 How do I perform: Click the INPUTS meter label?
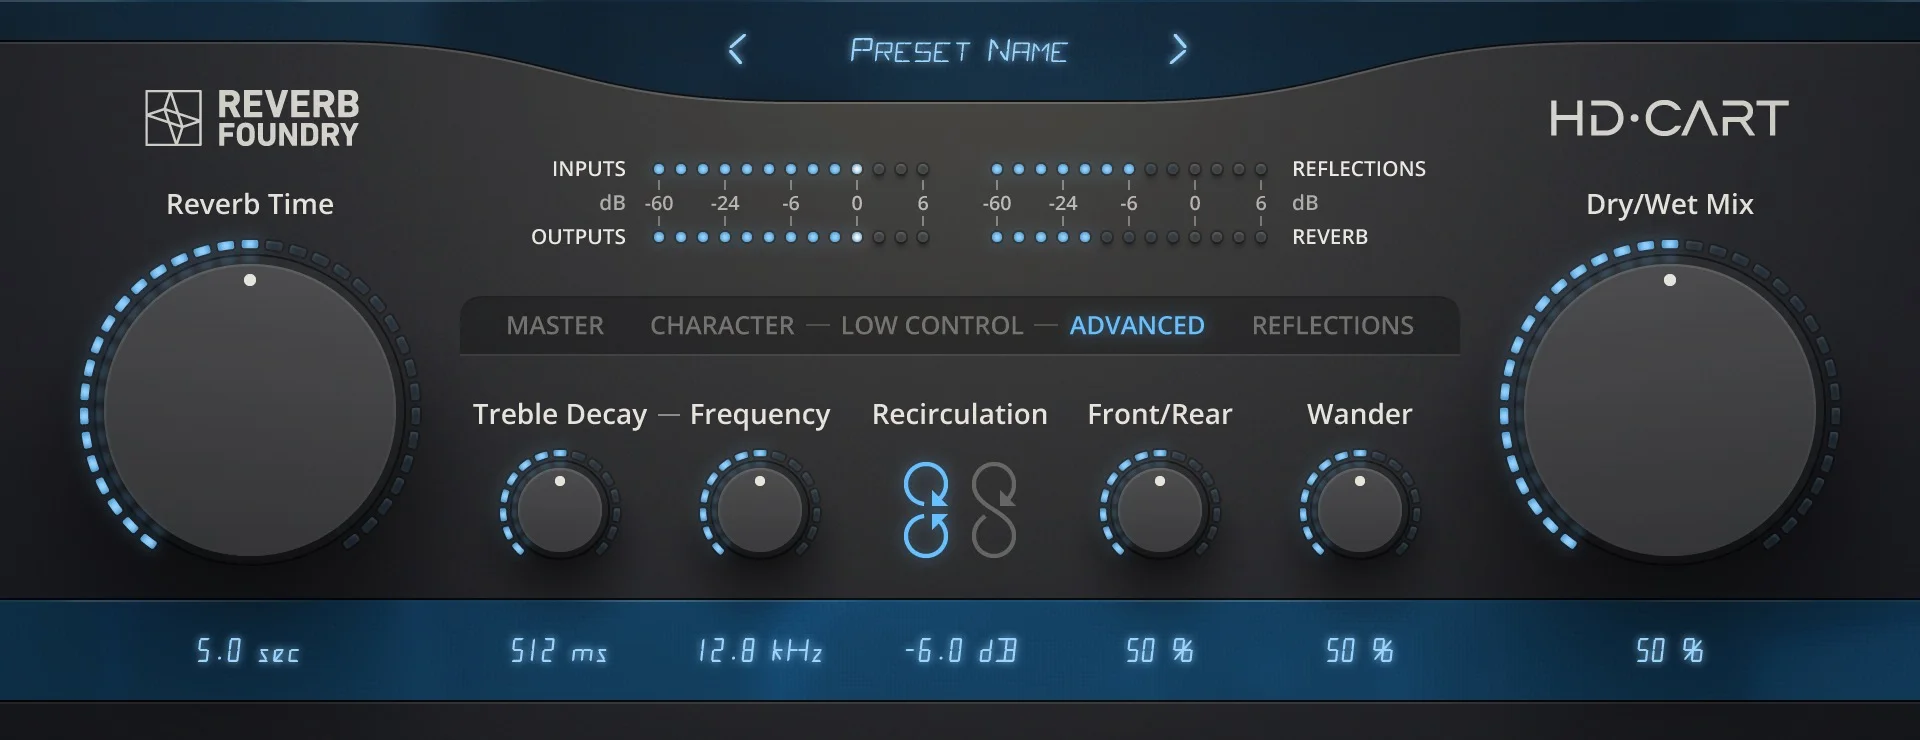tap(589, 169)
